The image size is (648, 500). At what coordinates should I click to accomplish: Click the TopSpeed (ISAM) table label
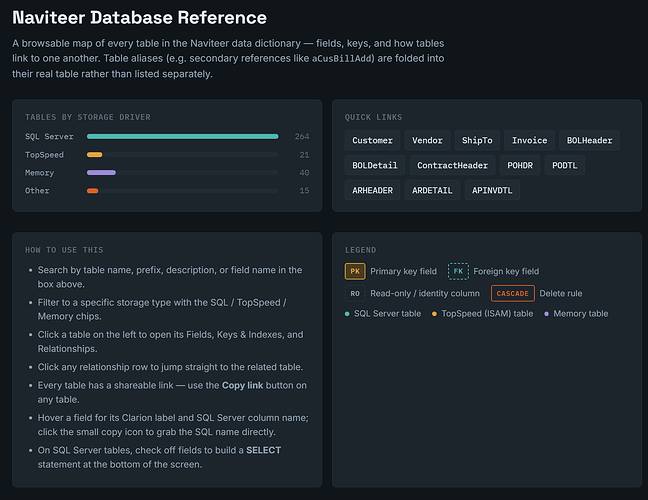(x=487, y=314)
